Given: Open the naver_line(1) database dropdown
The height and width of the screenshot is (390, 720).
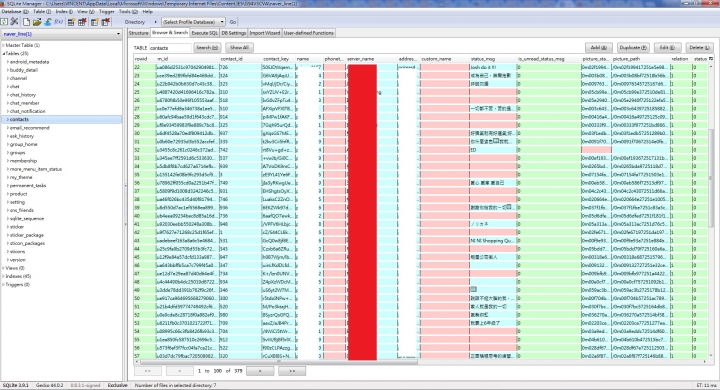Looking at the screenshot, I should coord(61,34).
